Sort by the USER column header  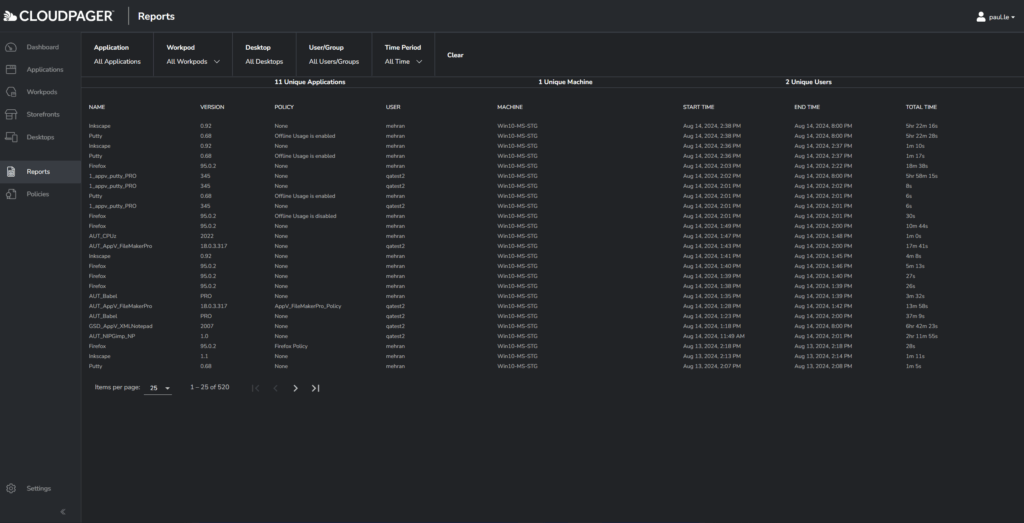393,107
